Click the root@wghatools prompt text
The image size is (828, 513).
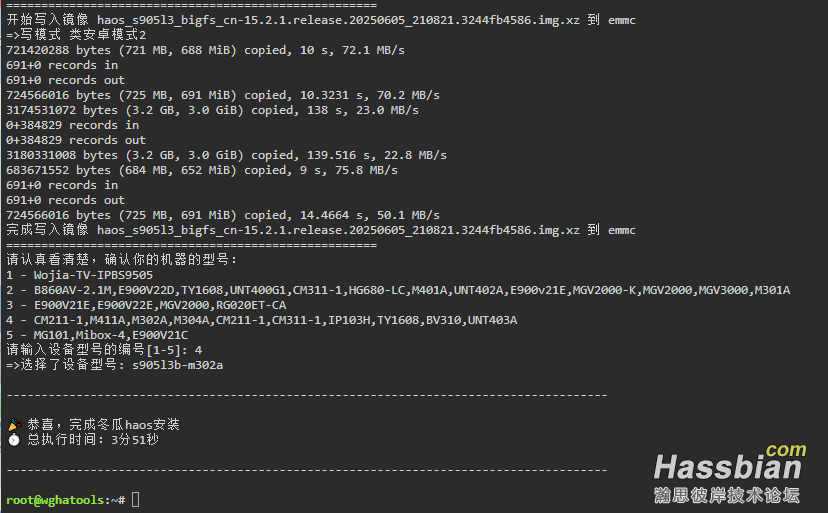62,499
